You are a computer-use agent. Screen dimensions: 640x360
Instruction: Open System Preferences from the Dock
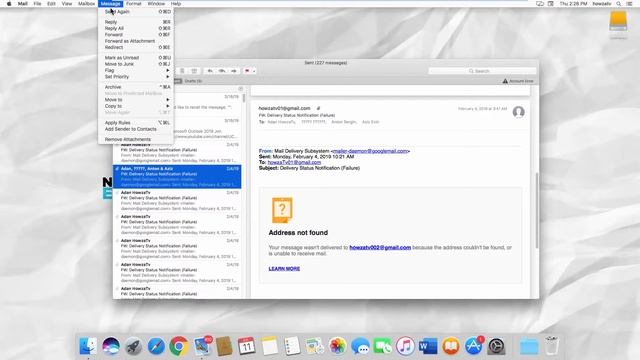click(x=496, y=346)
